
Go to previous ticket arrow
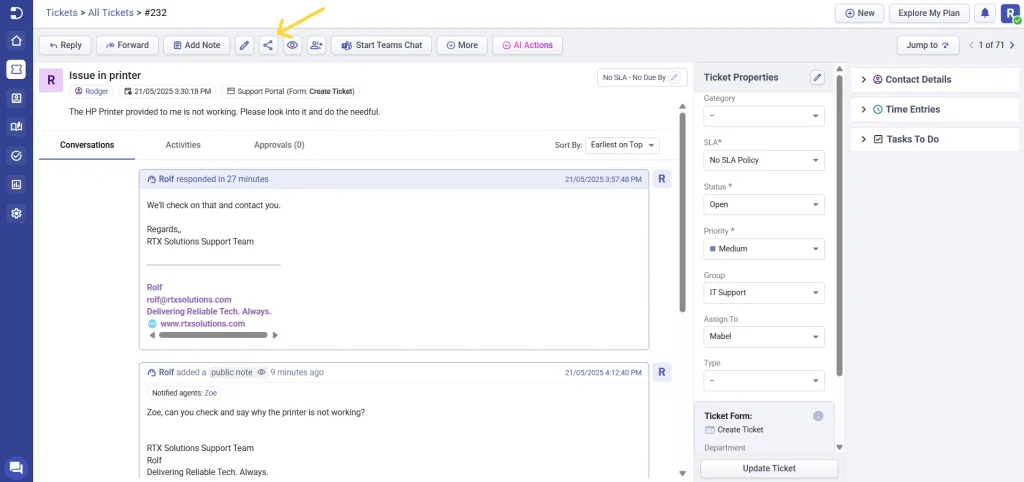[x=971, y=46]
